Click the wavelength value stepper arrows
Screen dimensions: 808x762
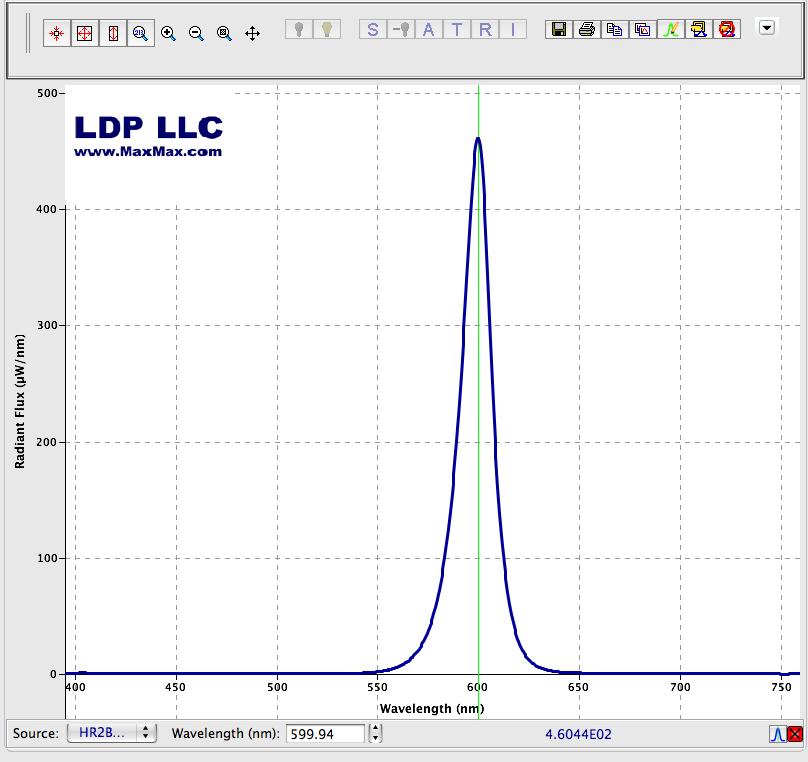coord(376,733)
